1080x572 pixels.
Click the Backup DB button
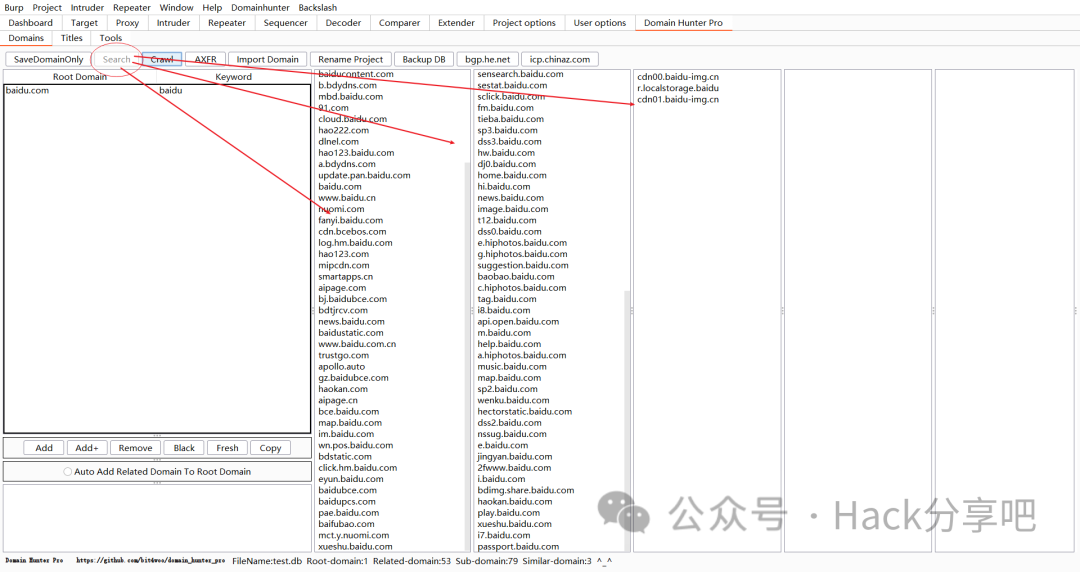[424, 59]
